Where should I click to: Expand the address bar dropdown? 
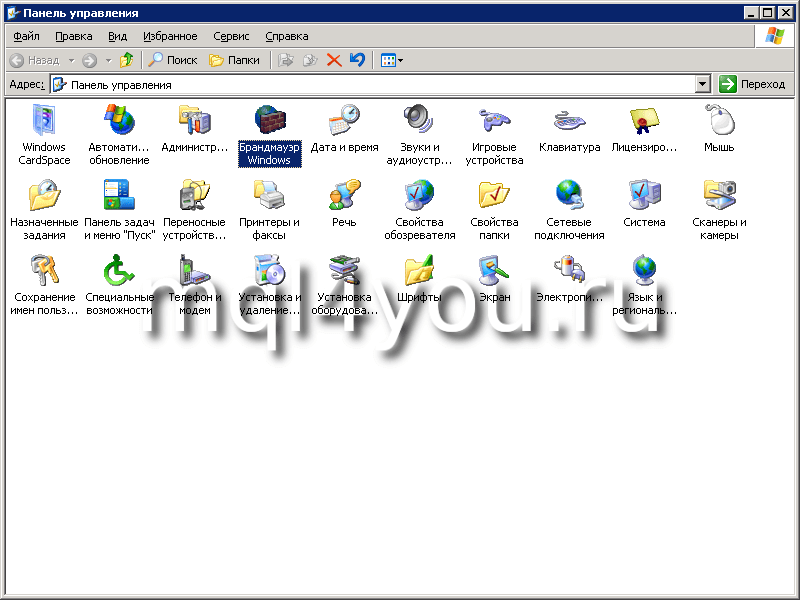(x=703, y=85)
